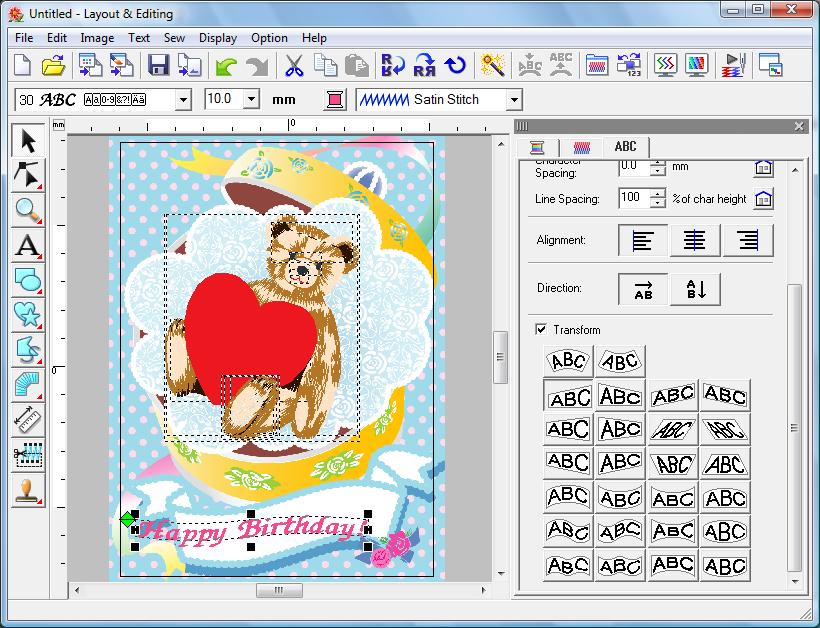Set alignment to right
This screenshot has width=820, height=628.
coord(748,241)
